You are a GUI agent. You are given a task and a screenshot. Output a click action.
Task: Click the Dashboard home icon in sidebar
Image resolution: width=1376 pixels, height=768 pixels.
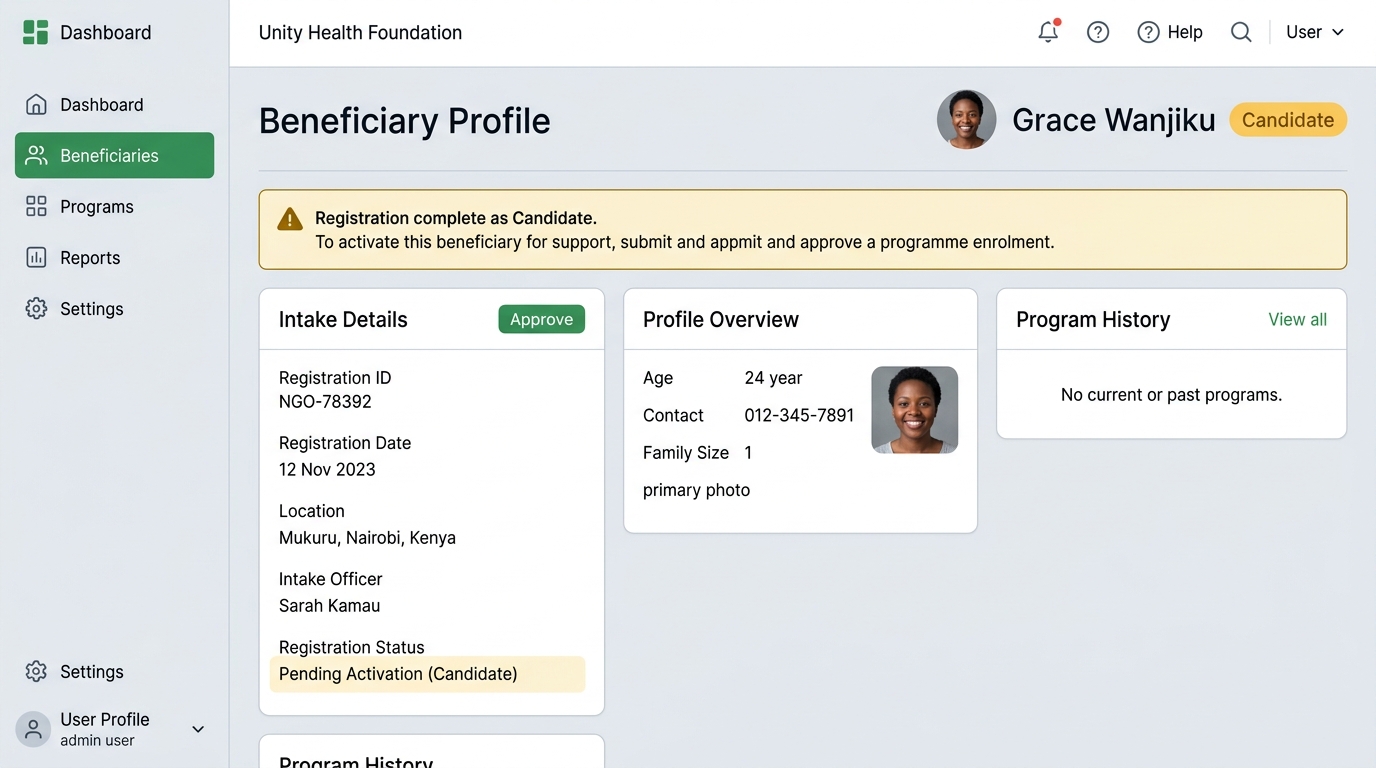tap(36, 105)
